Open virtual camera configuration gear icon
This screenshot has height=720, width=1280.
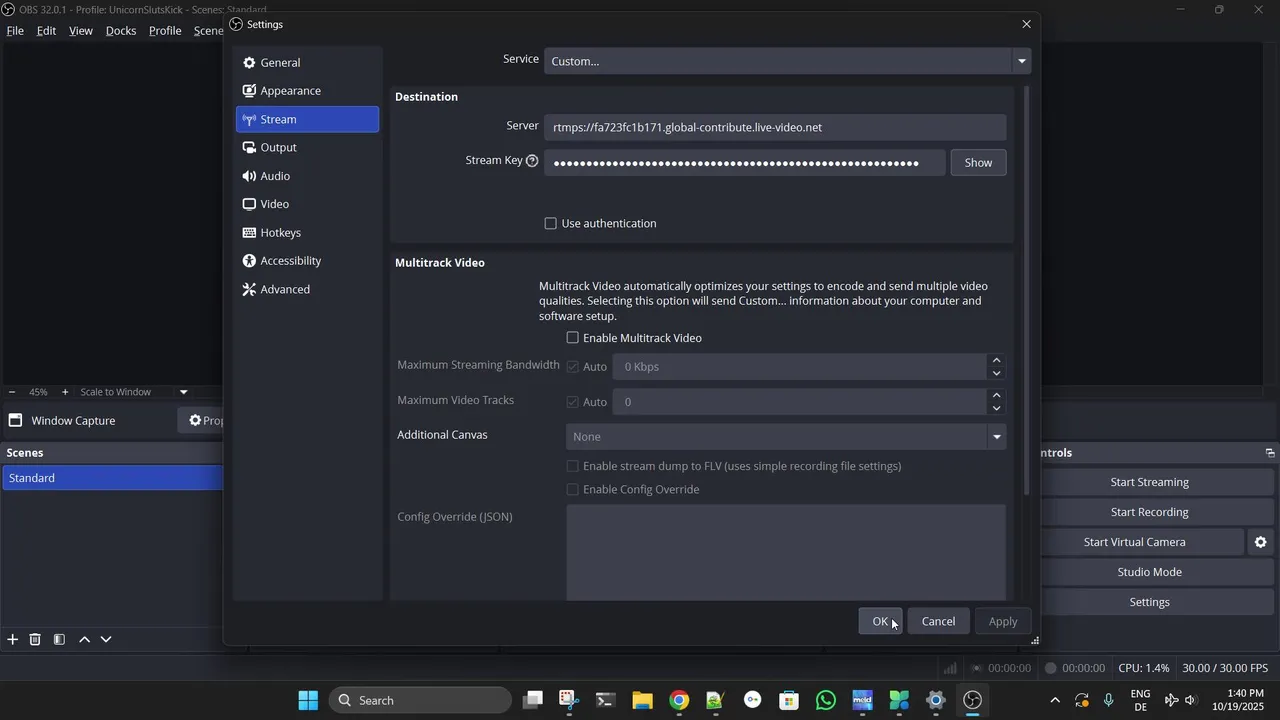[1261, 542]
